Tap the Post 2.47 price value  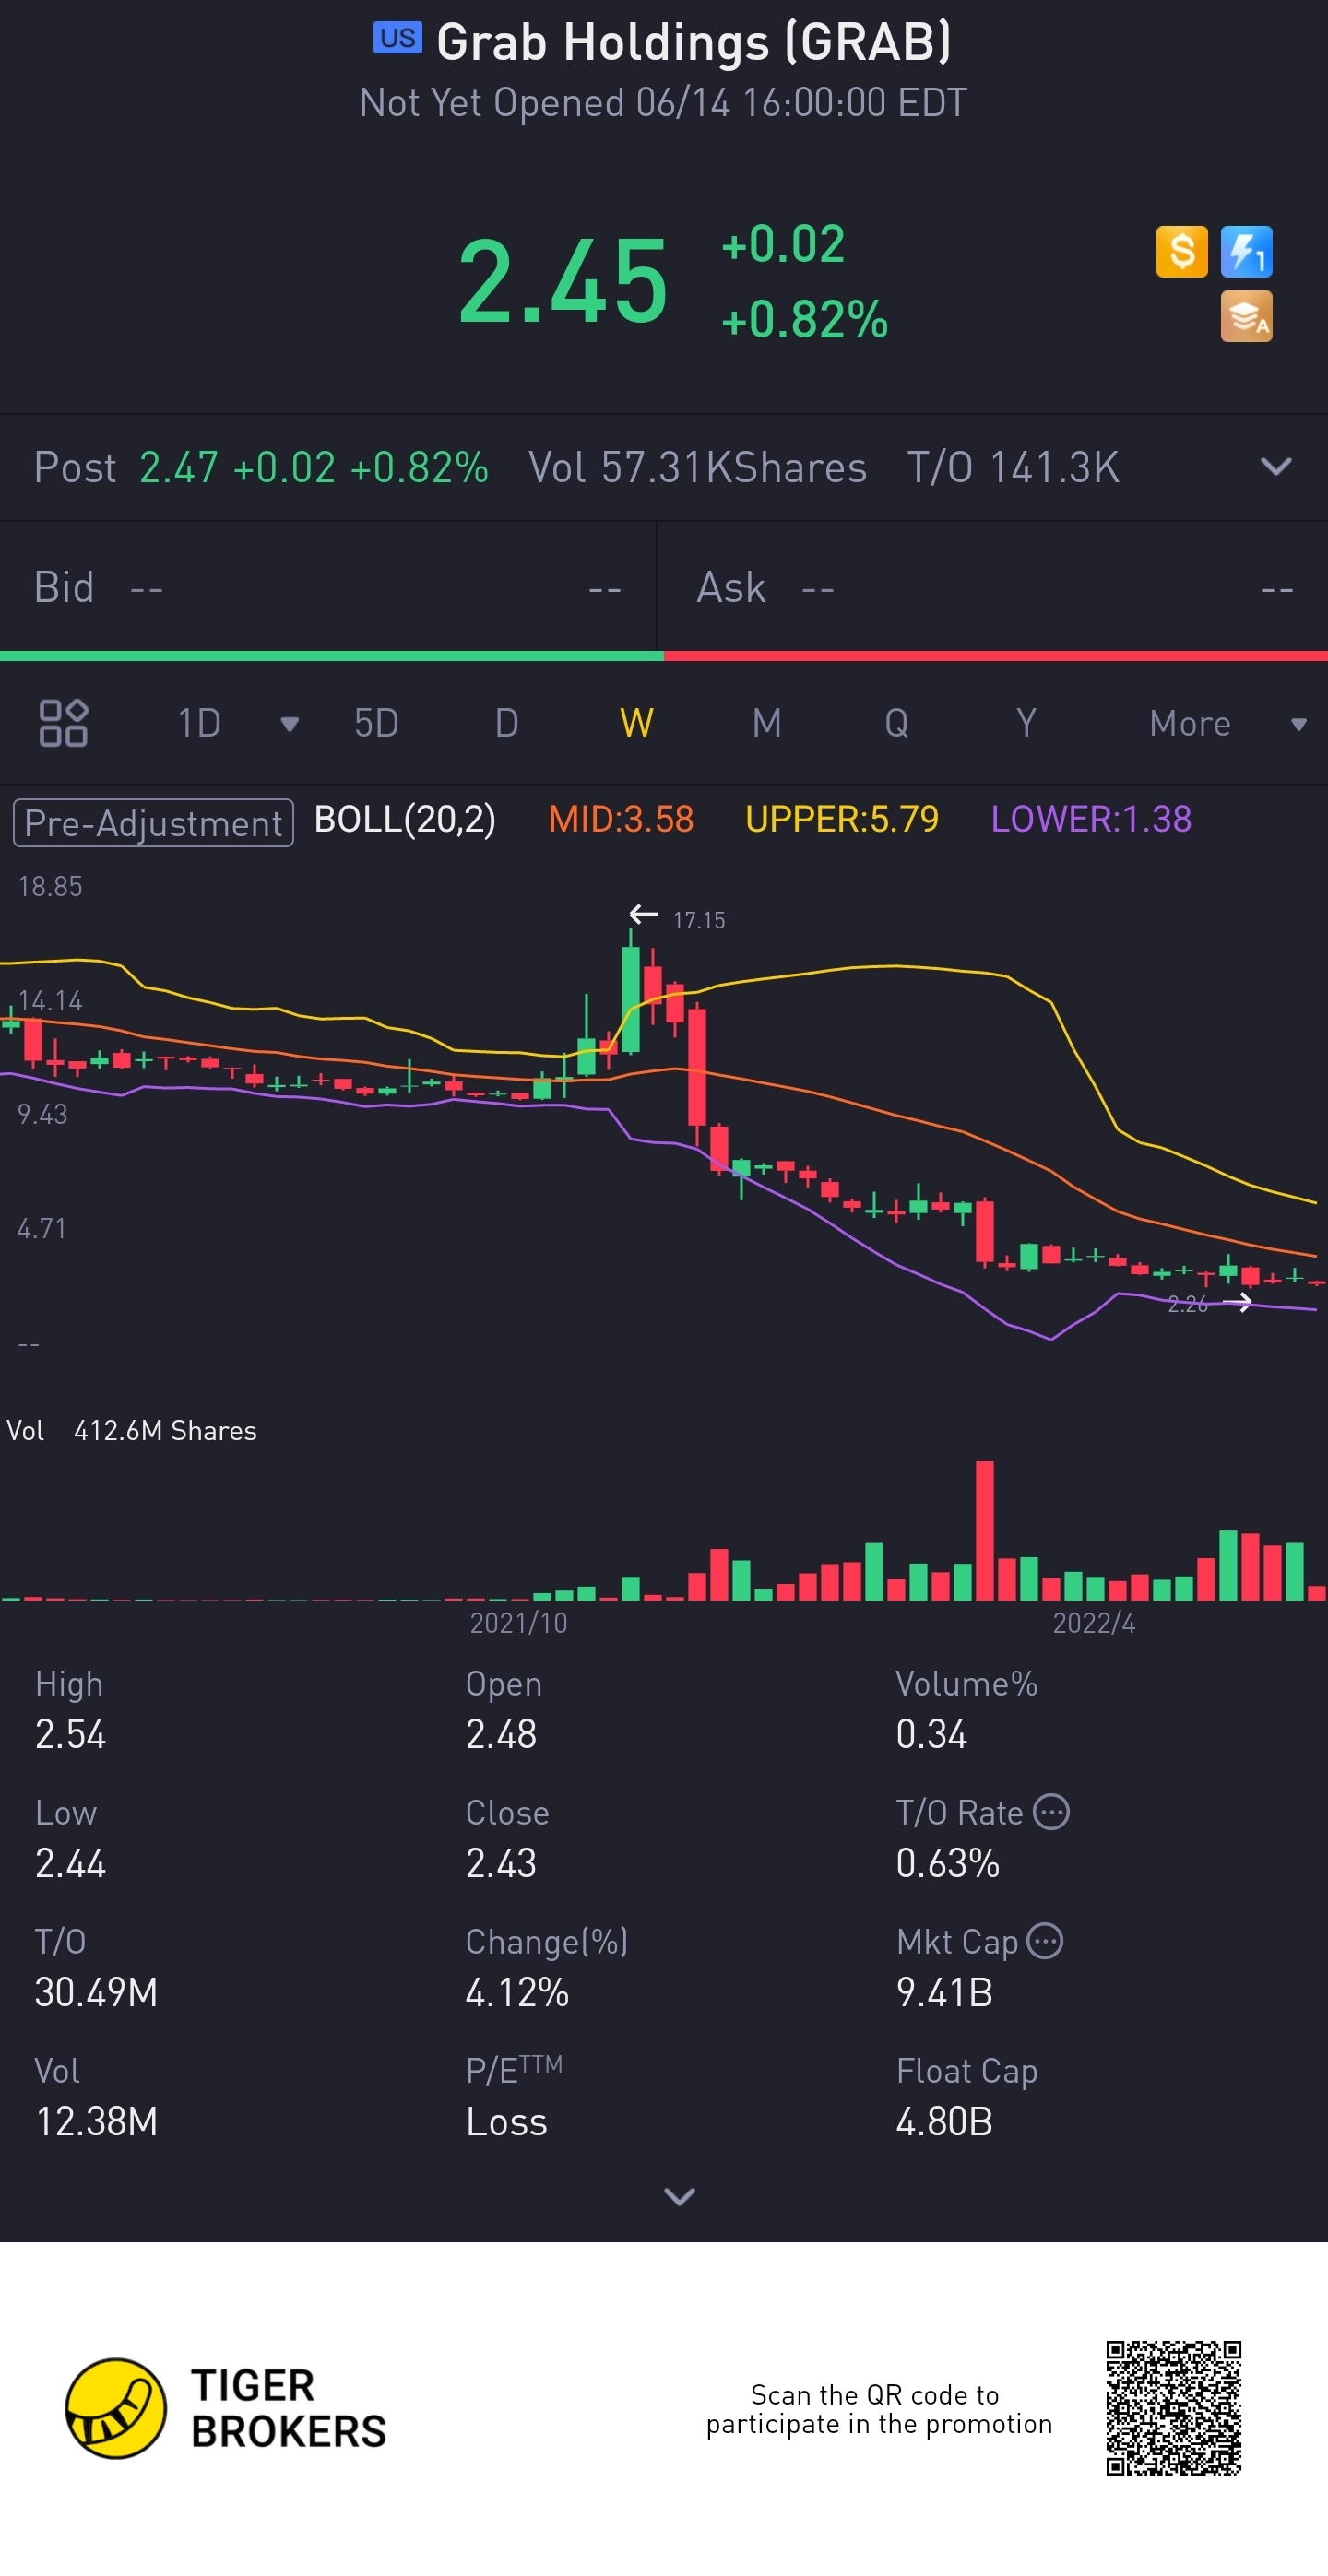pyautogui.click(x=178, y=467)
